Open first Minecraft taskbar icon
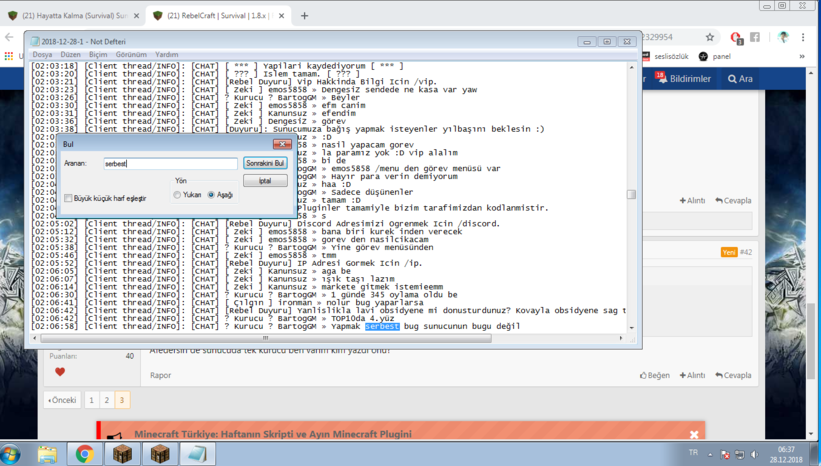This screenshot has width=821, height=466. point(122,454)
